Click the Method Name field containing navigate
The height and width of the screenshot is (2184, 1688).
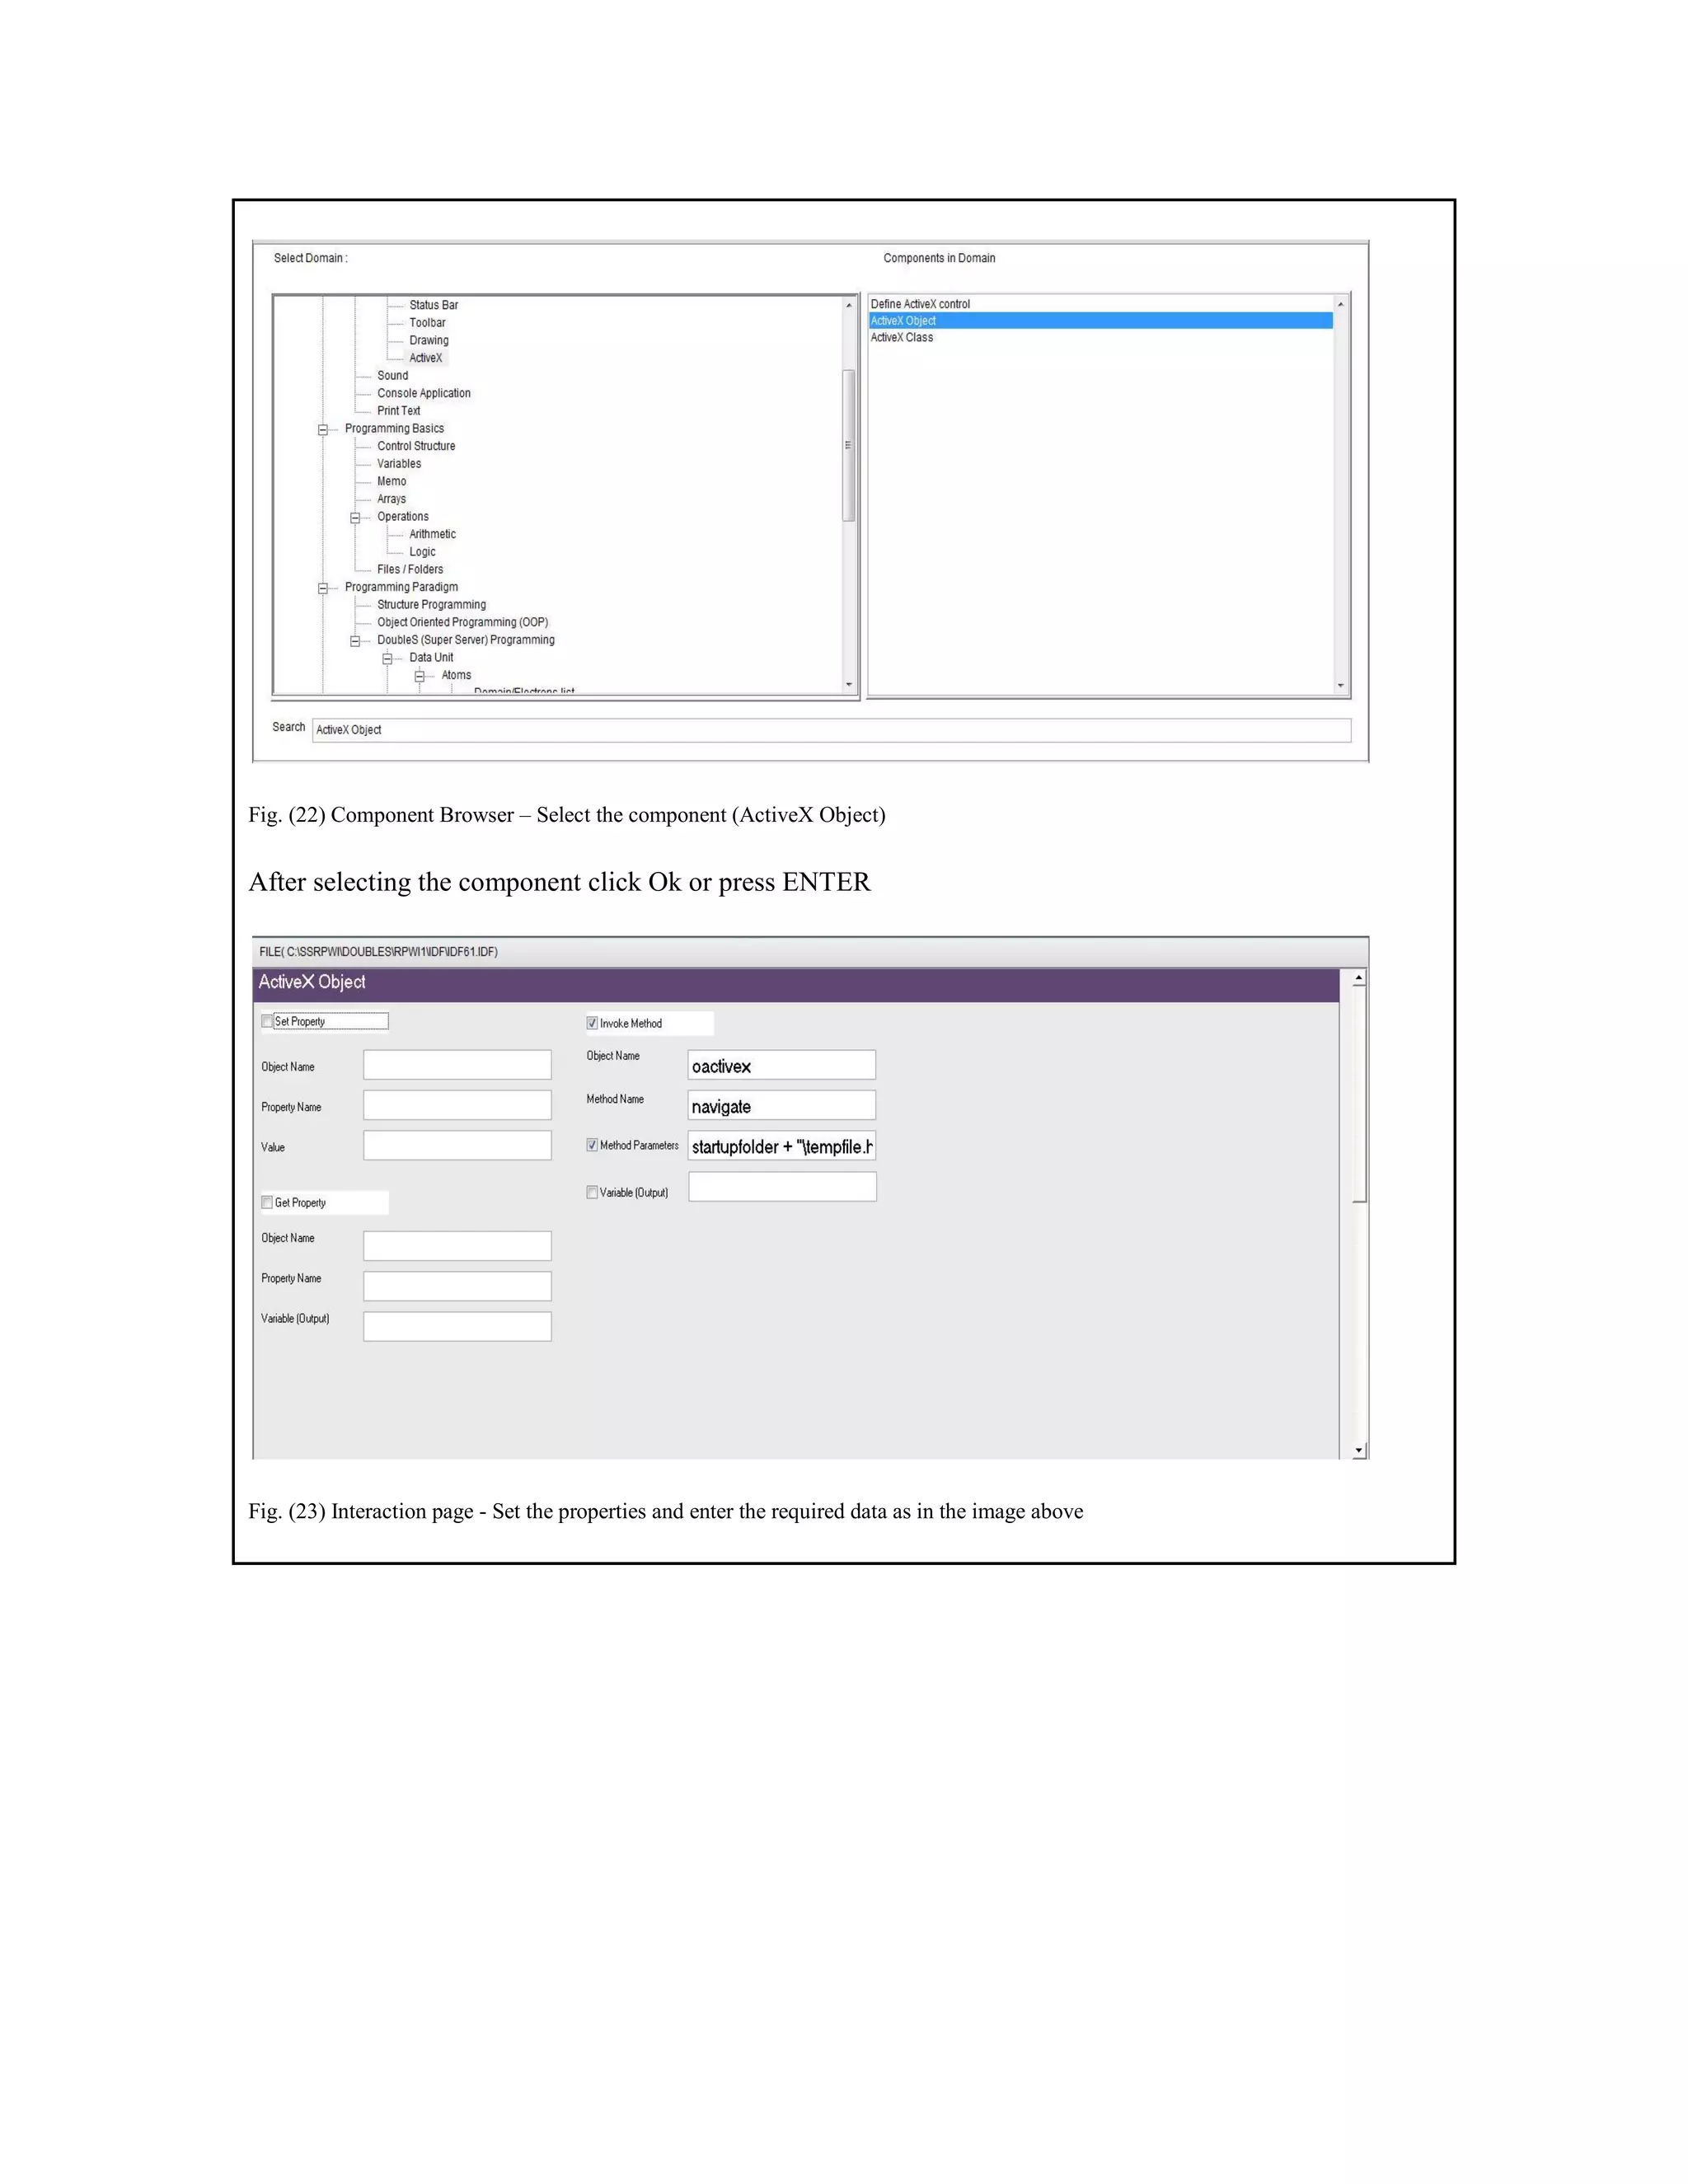[781, 1106]
